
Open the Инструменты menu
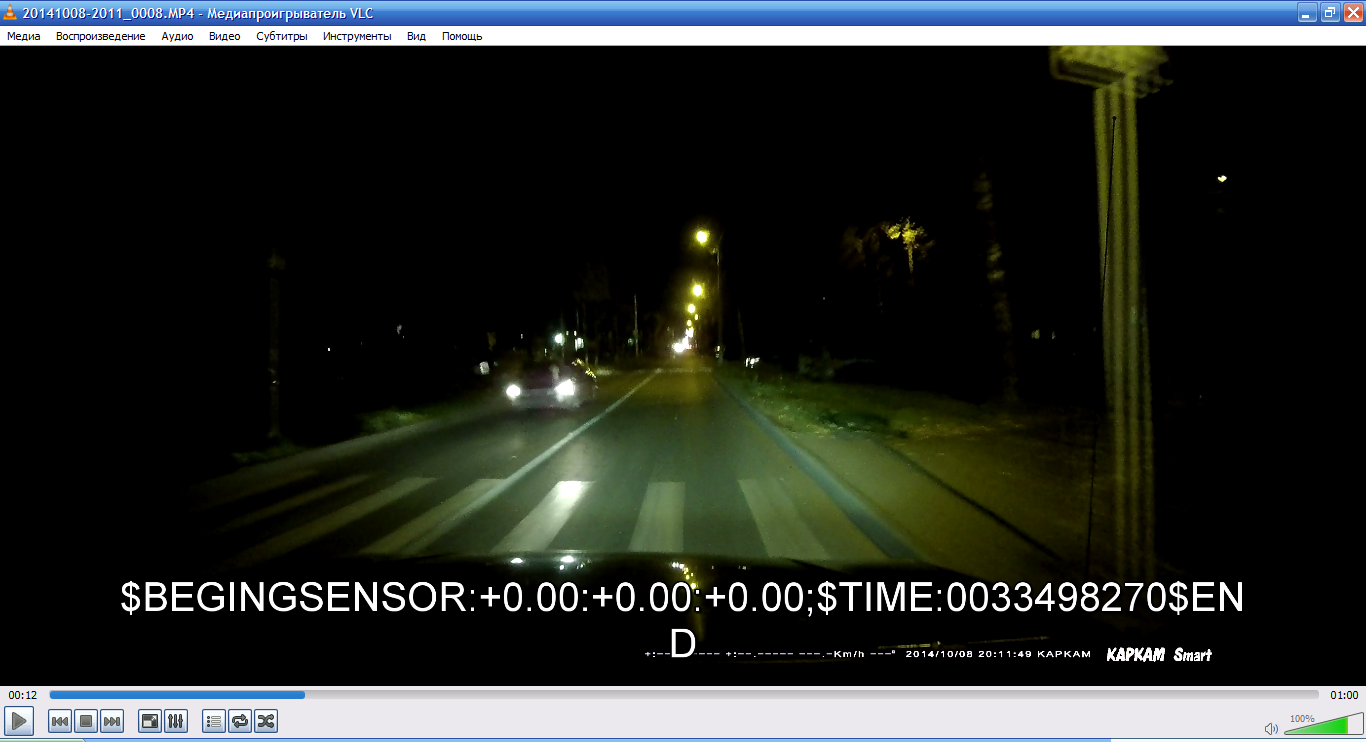pyautogui.click(x=357, y=36)
